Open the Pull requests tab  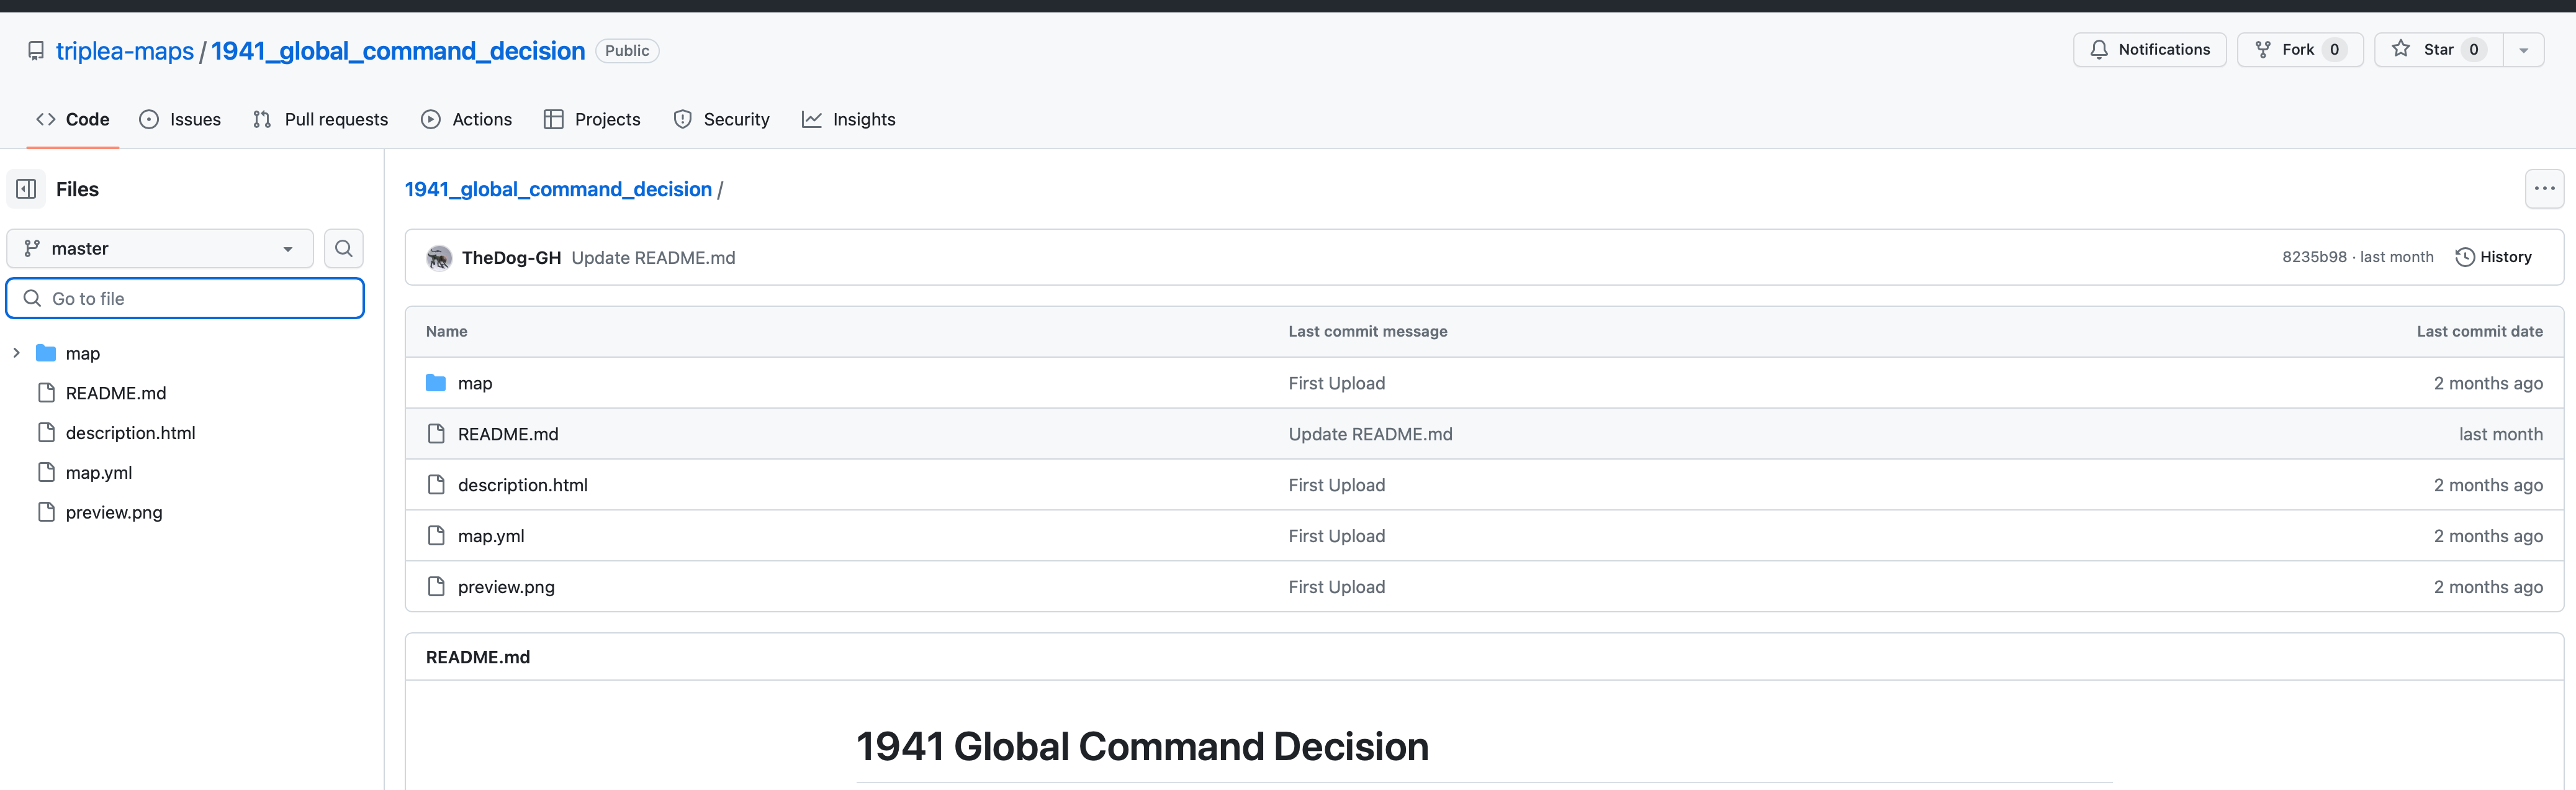point(320,119)
